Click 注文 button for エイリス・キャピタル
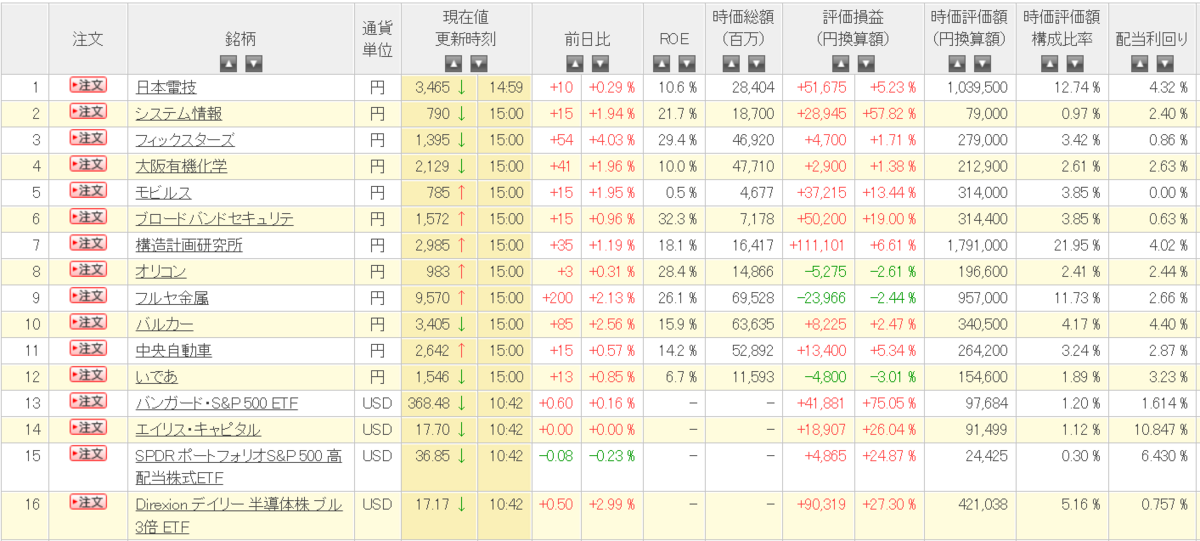 [x=88, y=427]
